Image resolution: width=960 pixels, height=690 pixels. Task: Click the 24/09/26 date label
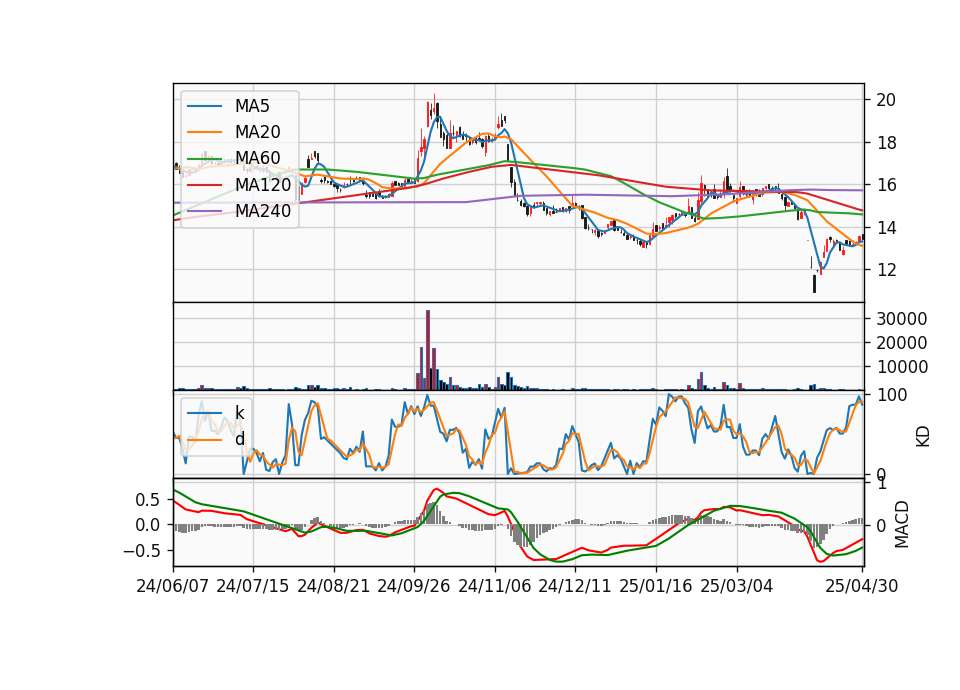coord(414,586)
